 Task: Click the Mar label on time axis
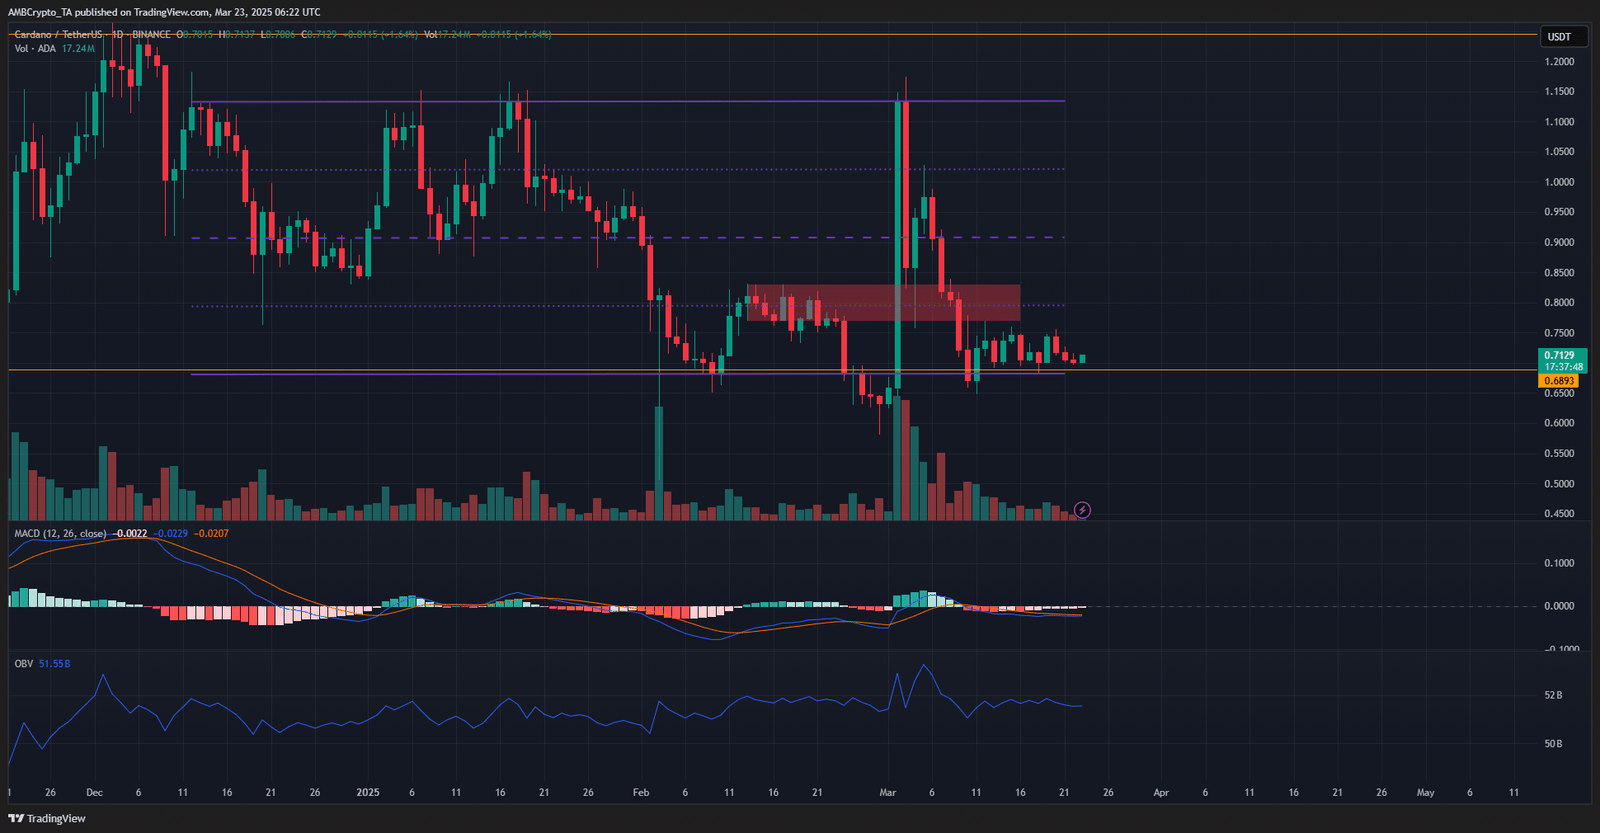click(x=887, y=793)
